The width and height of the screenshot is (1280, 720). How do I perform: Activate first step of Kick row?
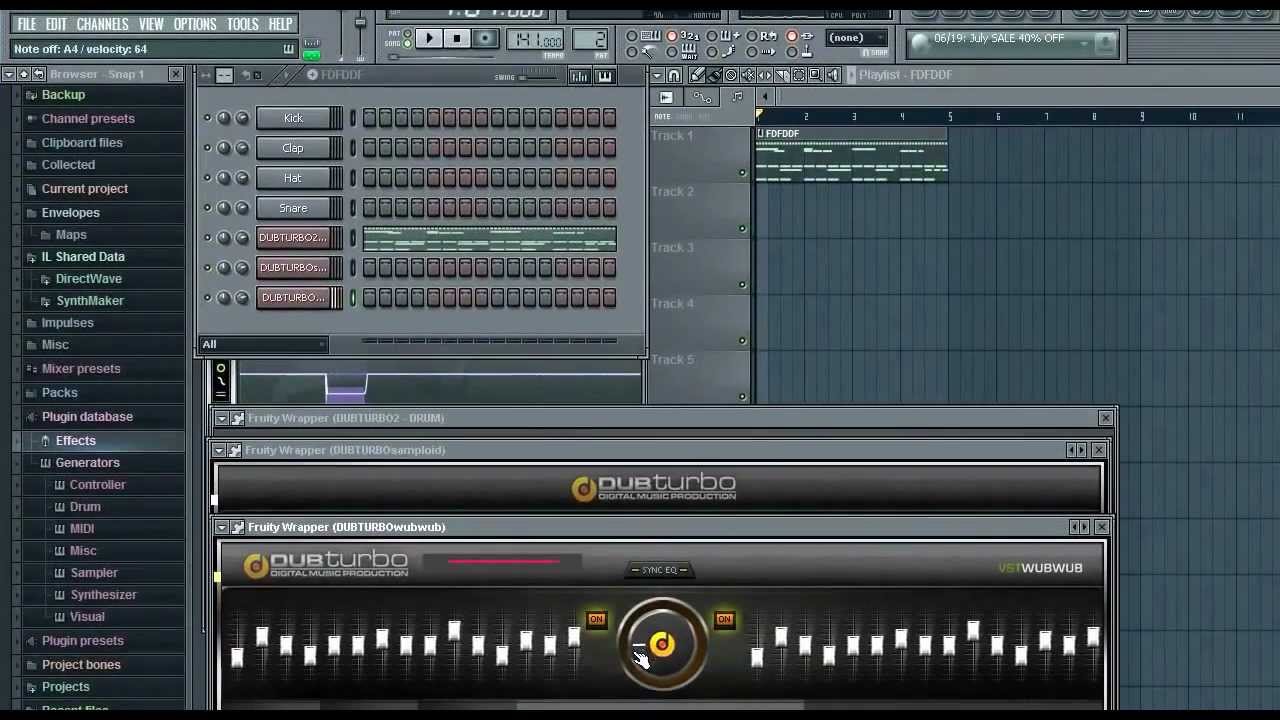pos(369,118)
